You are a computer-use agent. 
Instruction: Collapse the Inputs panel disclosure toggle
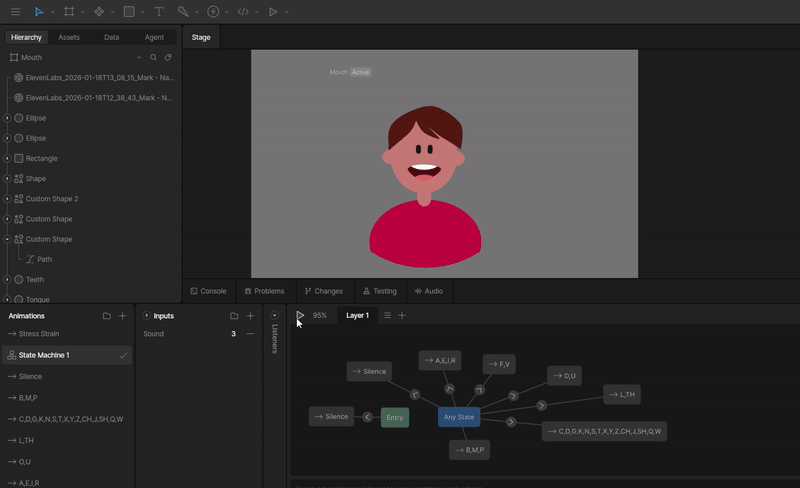tap(146, 316)
